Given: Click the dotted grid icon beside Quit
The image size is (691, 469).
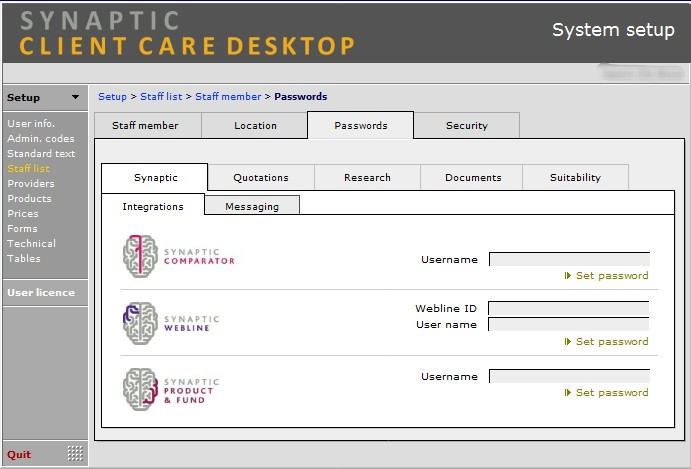Looking at the screenshot, I should 75,453.
